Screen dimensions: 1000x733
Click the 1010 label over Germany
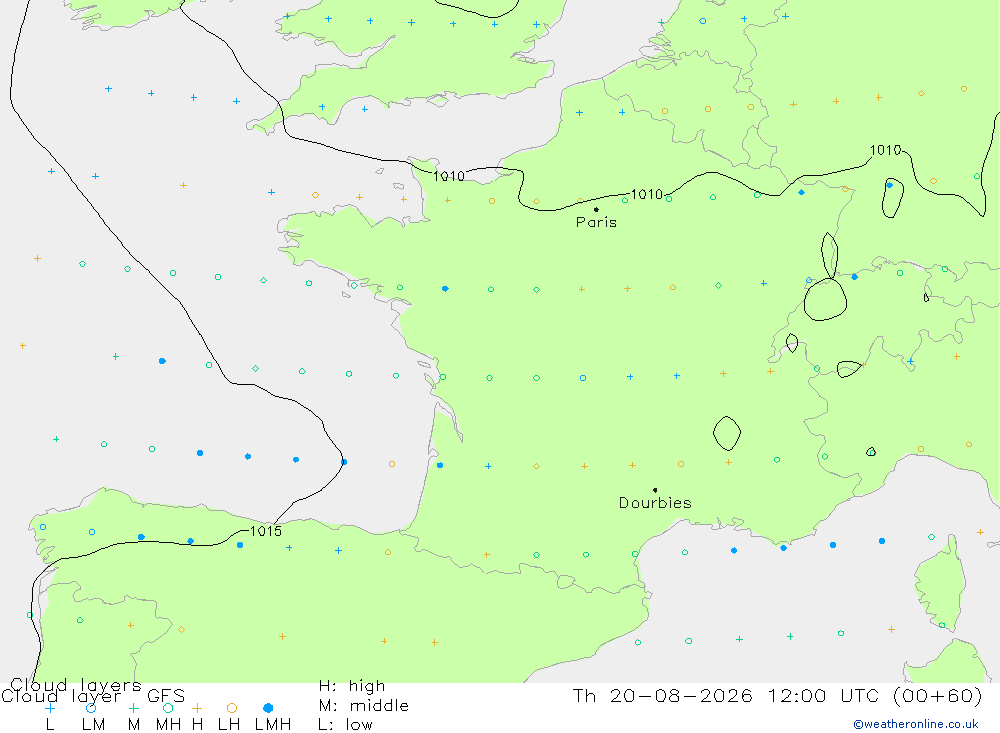tap(885, 150)
